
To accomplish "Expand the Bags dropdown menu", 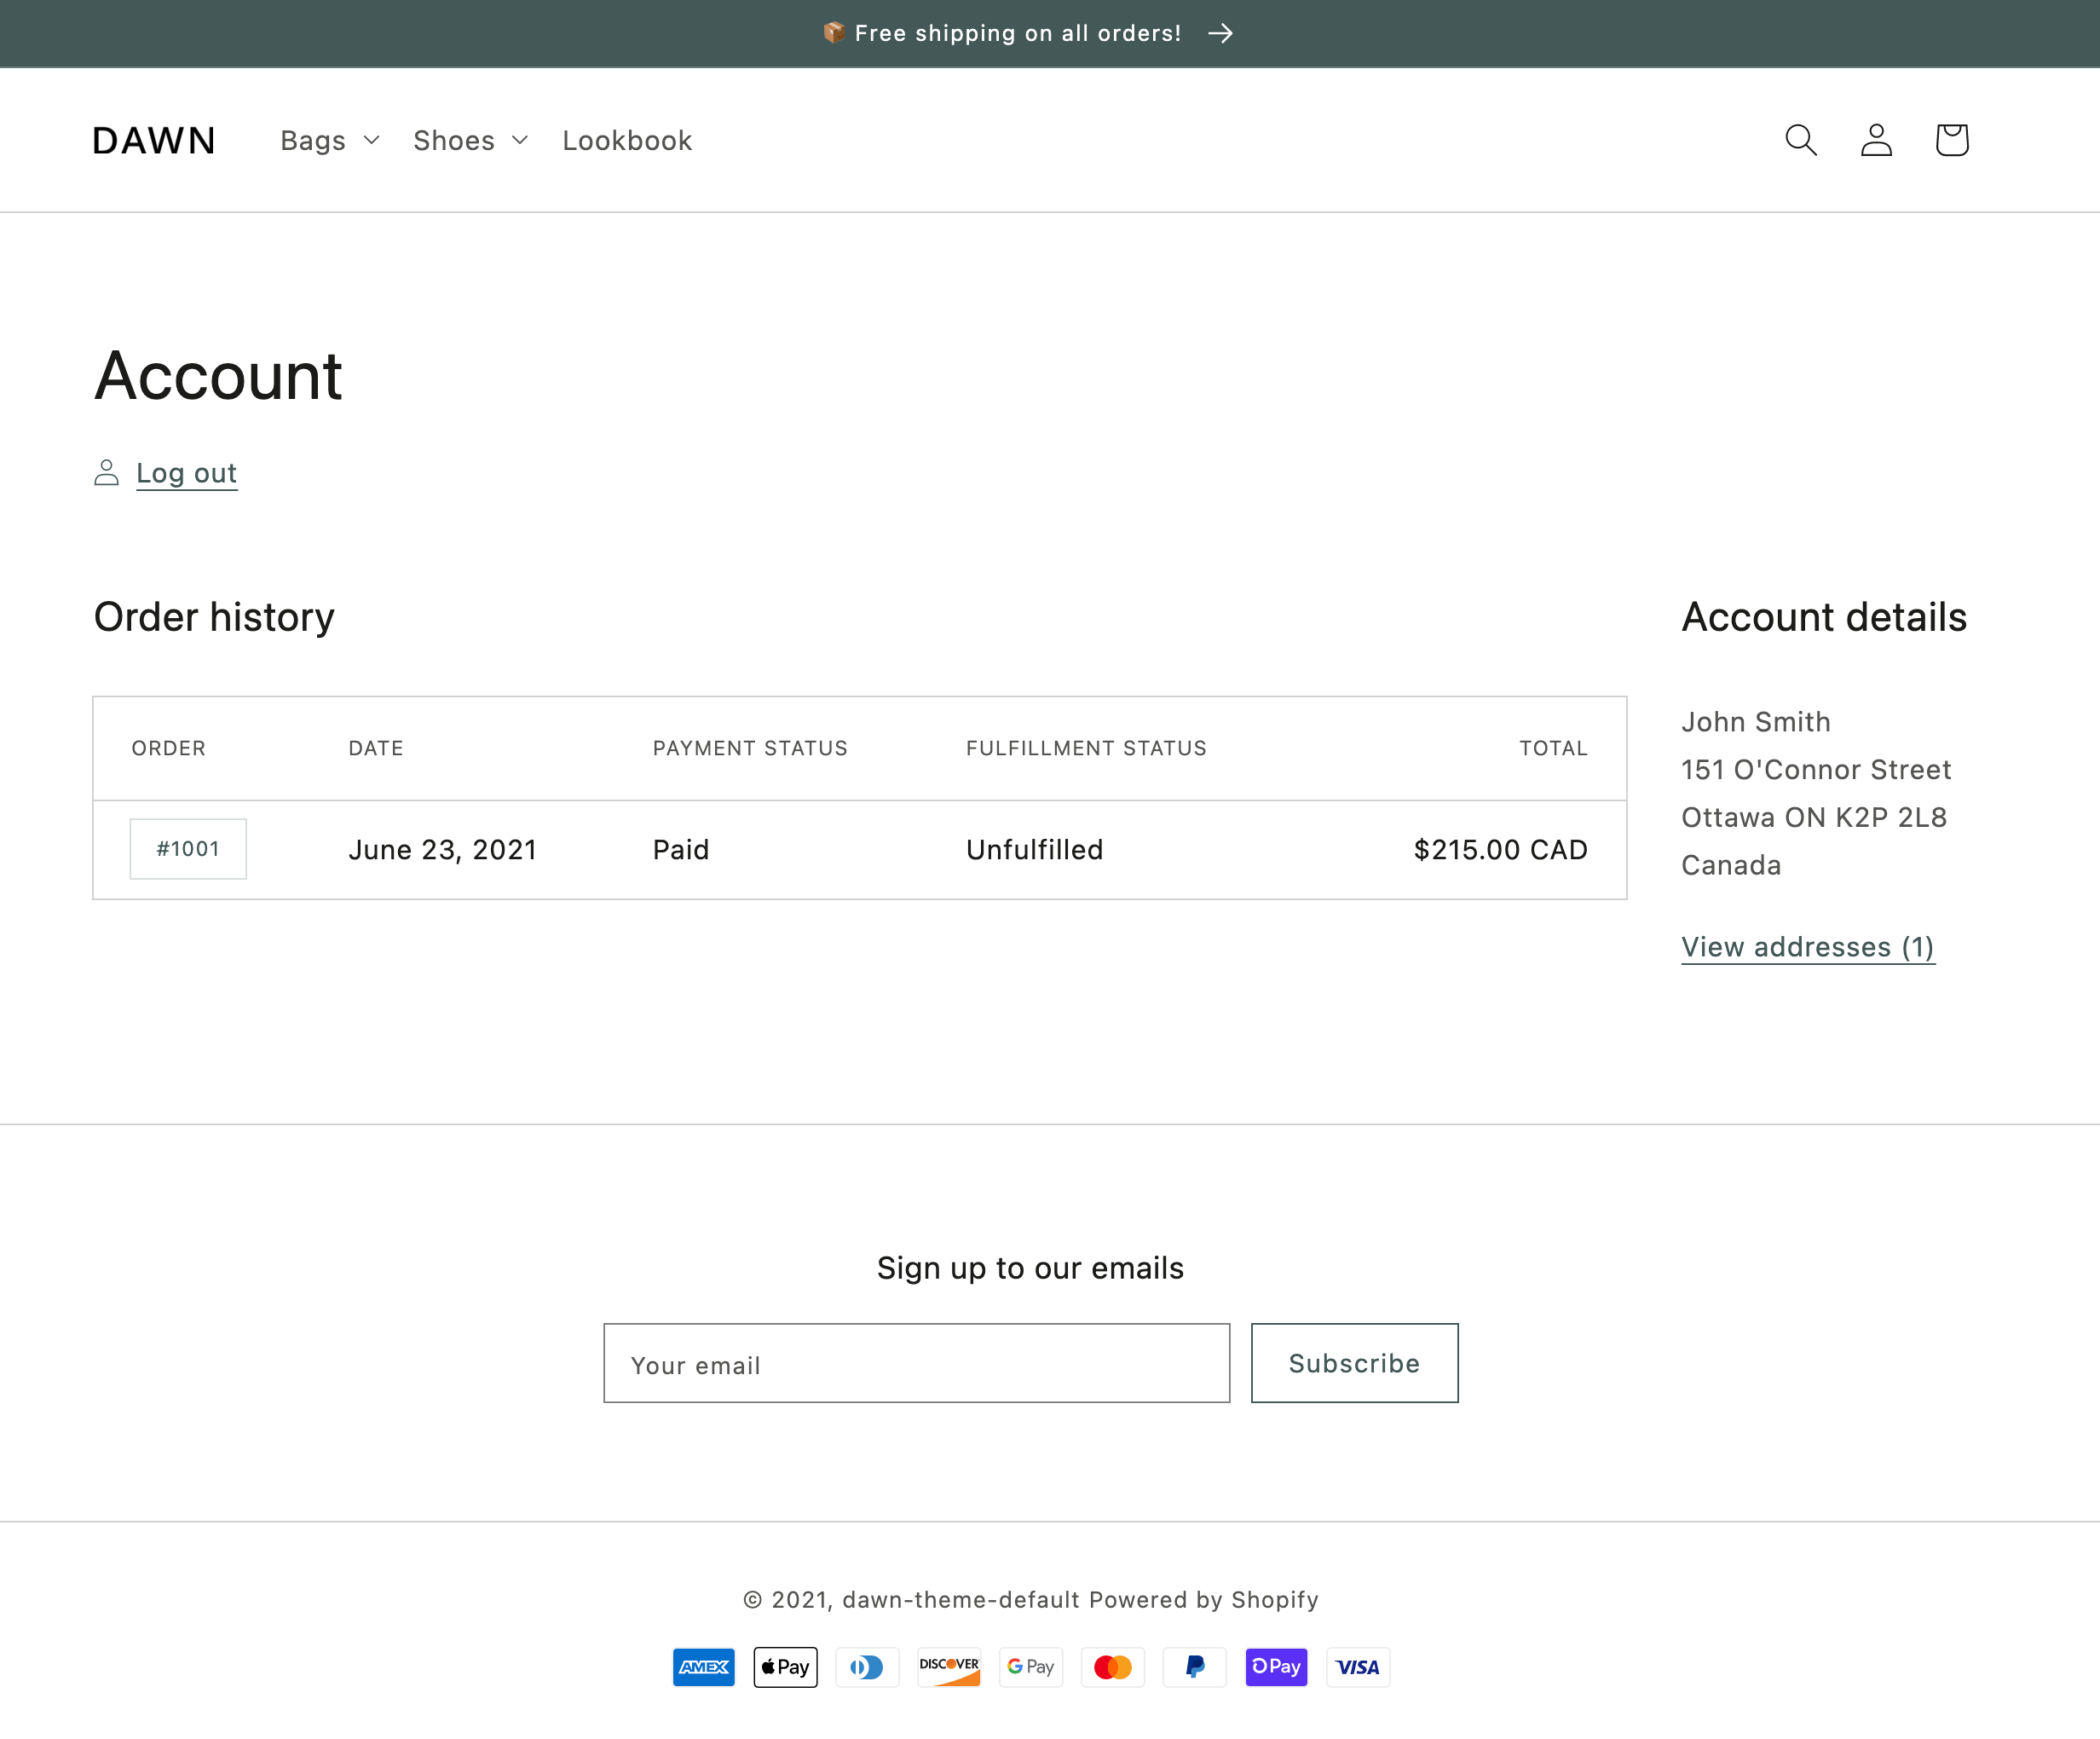I will pos(330,141).
